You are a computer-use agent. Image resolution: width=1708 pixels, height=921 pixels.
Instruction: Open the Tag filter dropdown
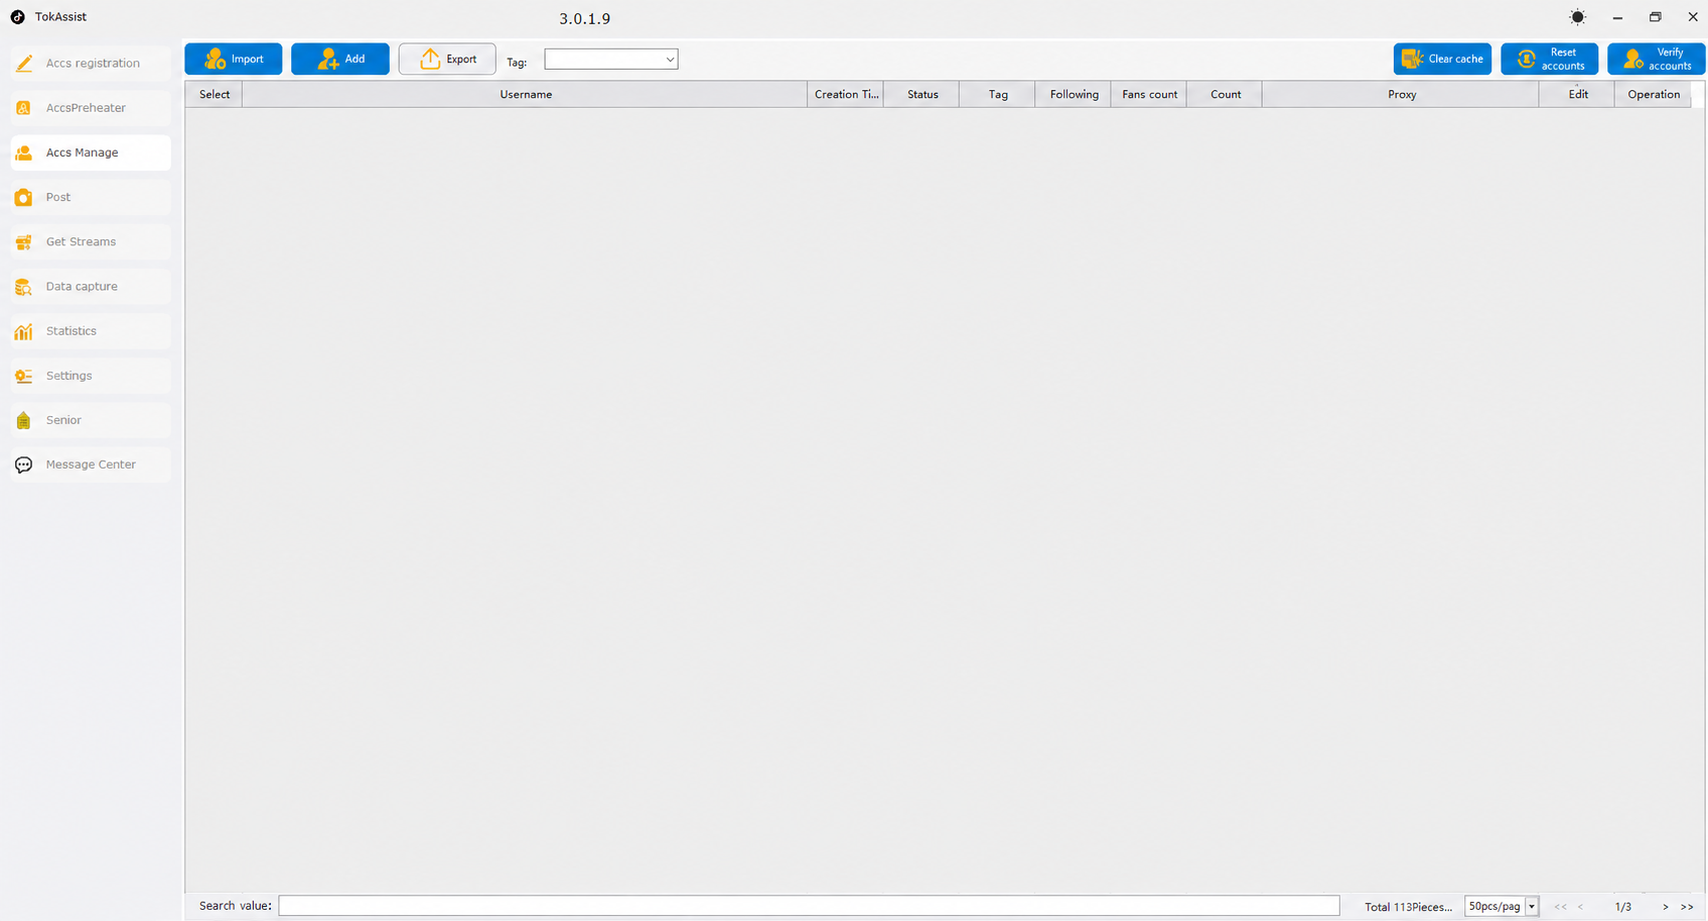[611, 60]
